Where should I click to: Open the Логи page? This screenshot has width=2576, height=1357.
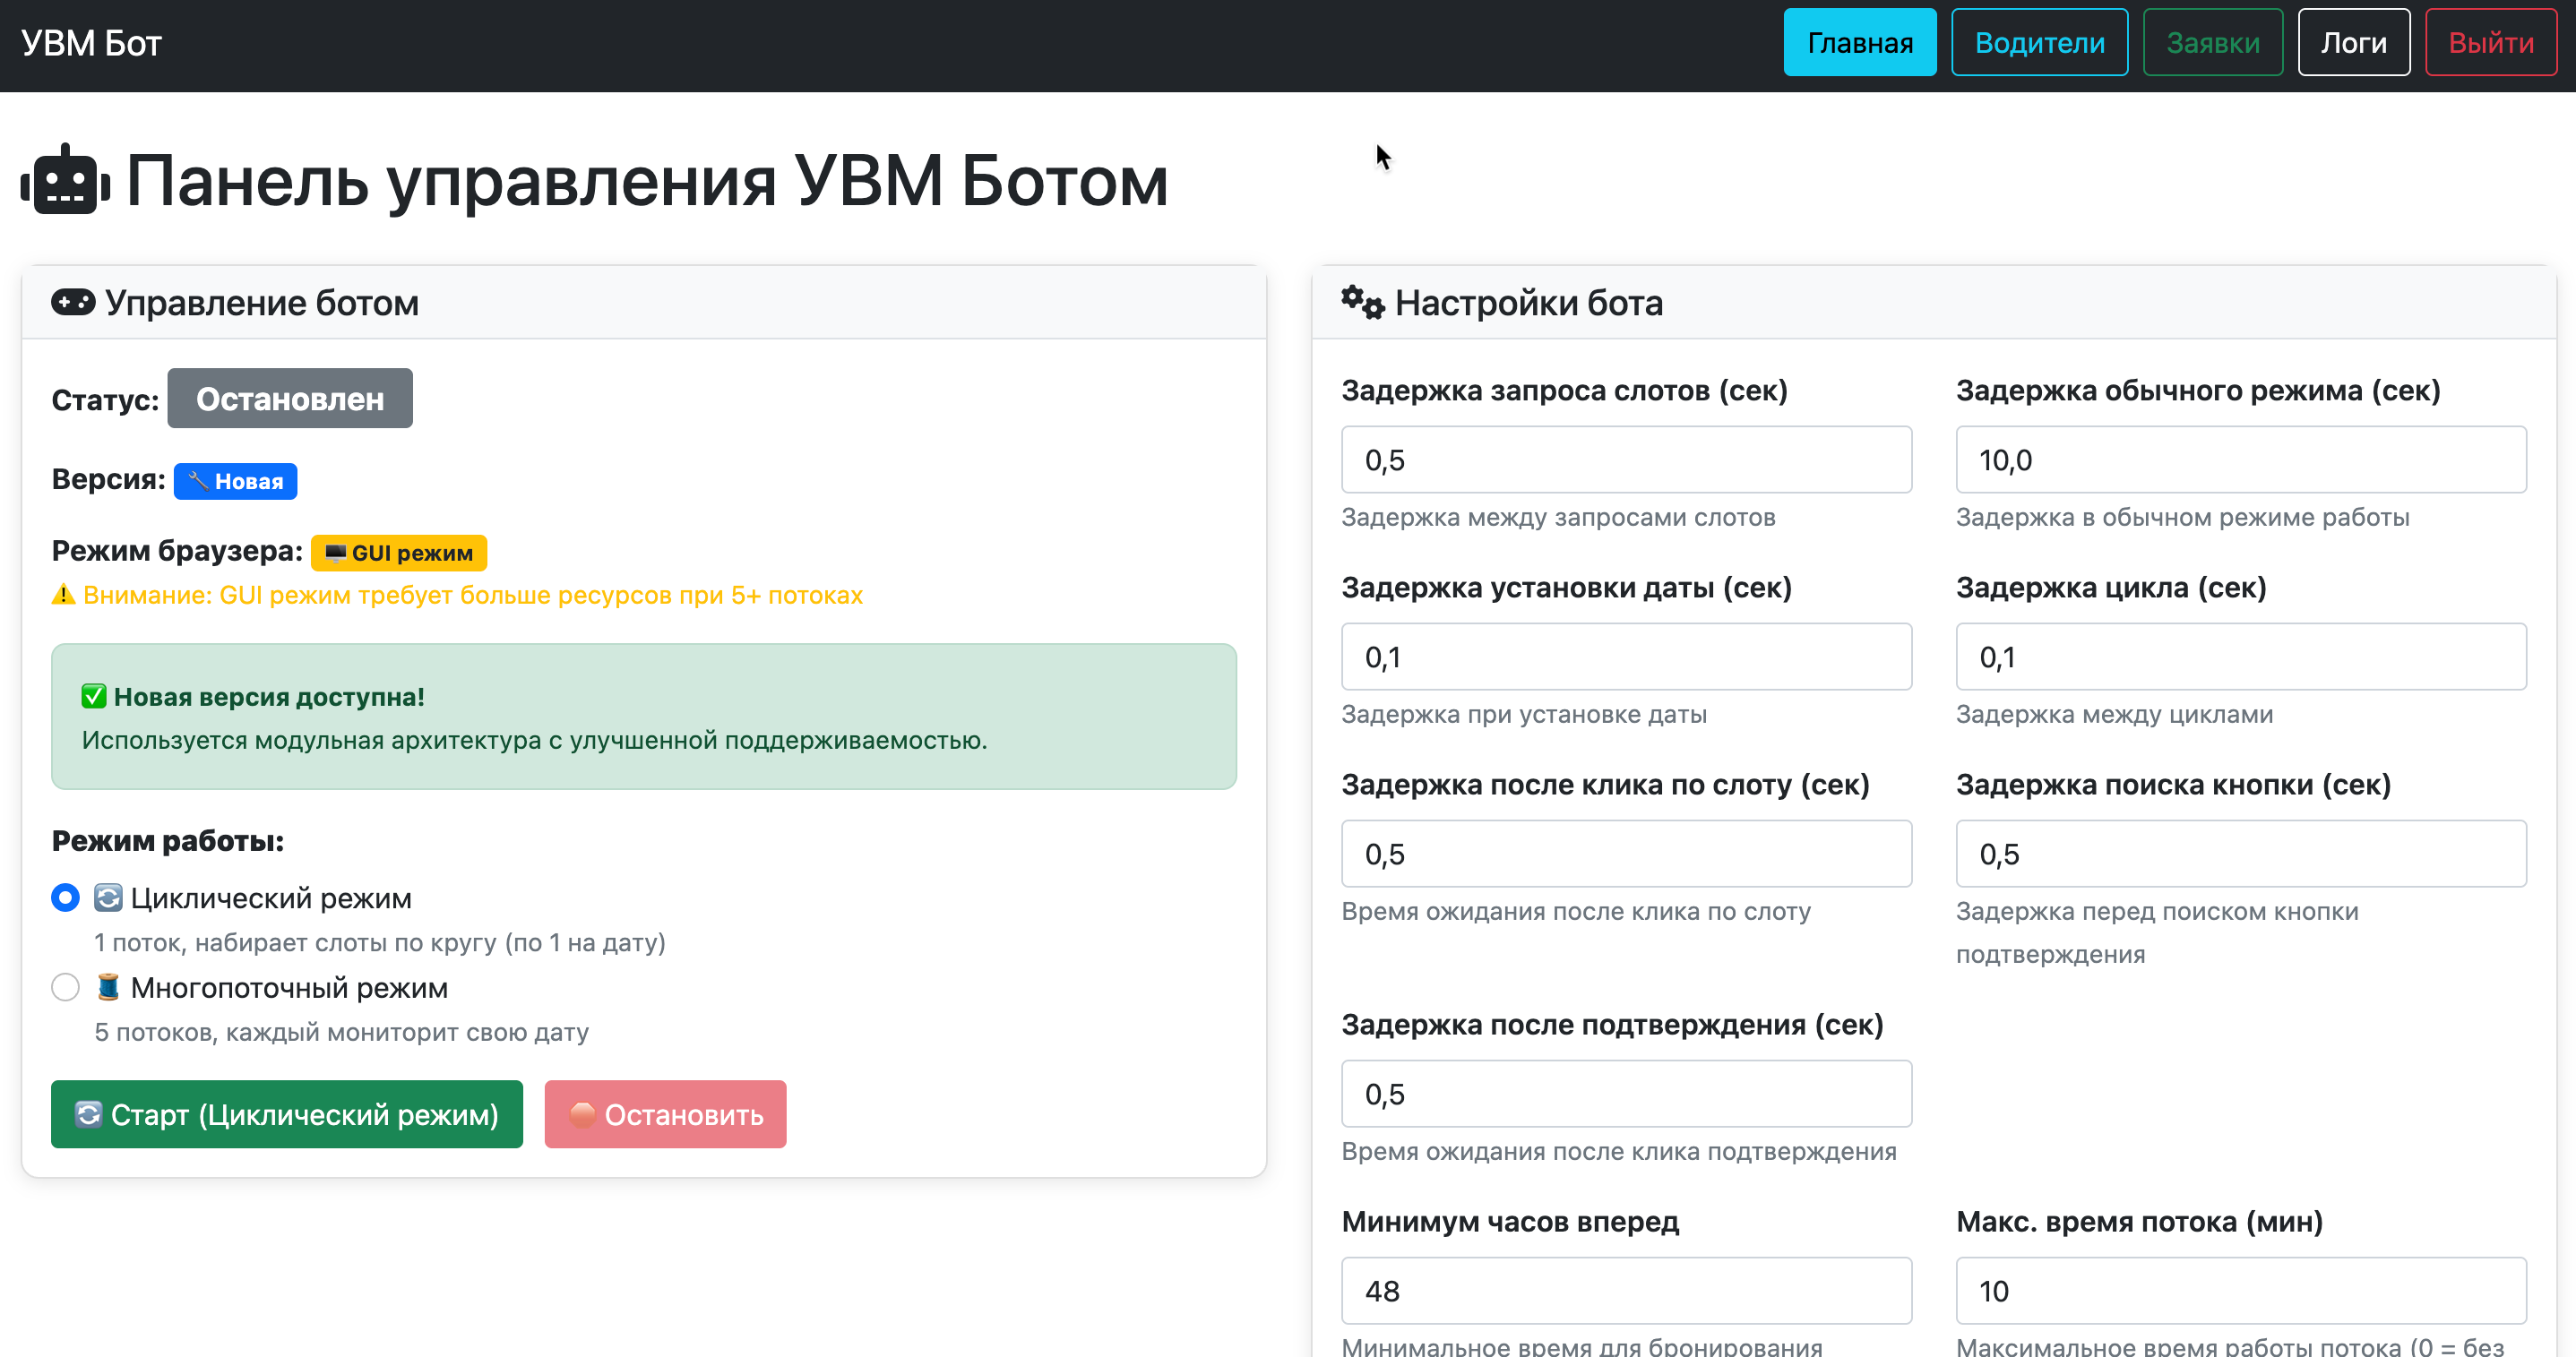[x=2353, y=43]
